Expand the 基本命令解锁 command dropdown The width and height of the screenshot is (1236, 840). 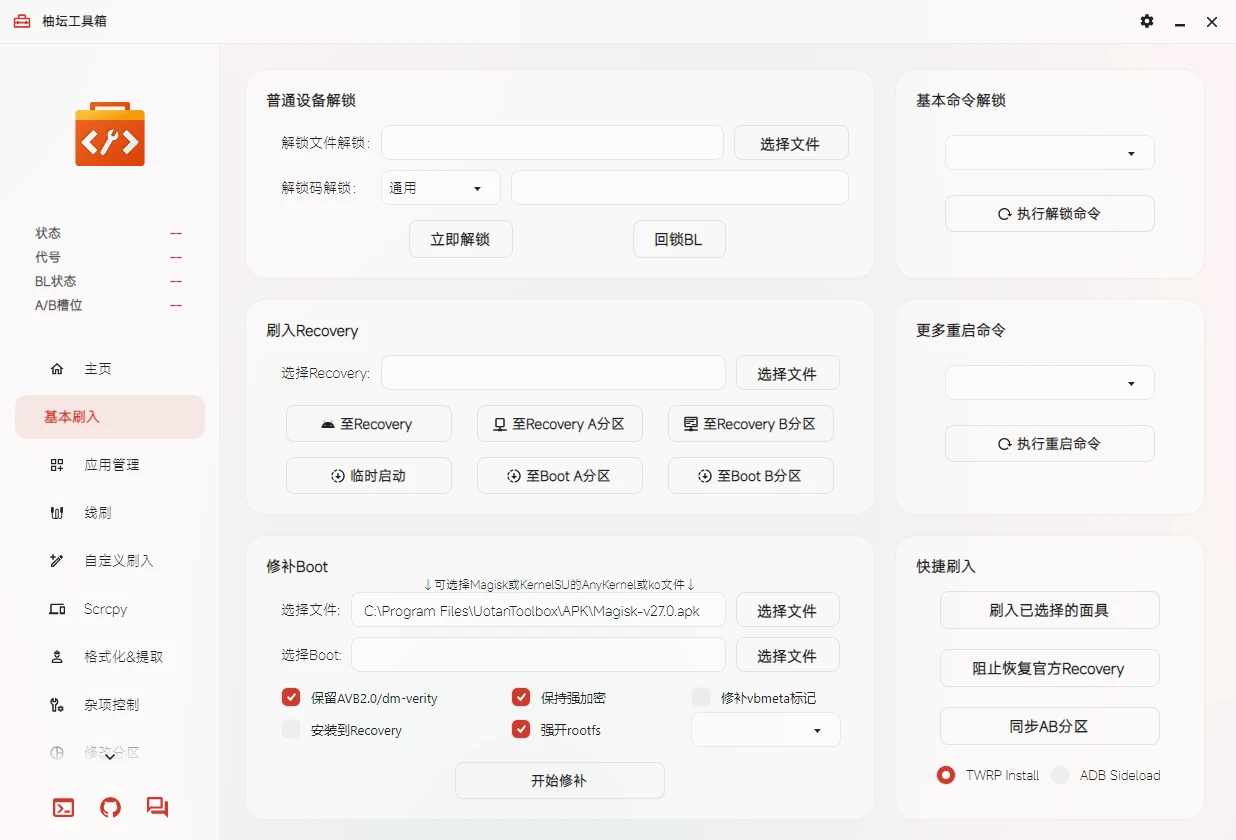(1049, 153)
